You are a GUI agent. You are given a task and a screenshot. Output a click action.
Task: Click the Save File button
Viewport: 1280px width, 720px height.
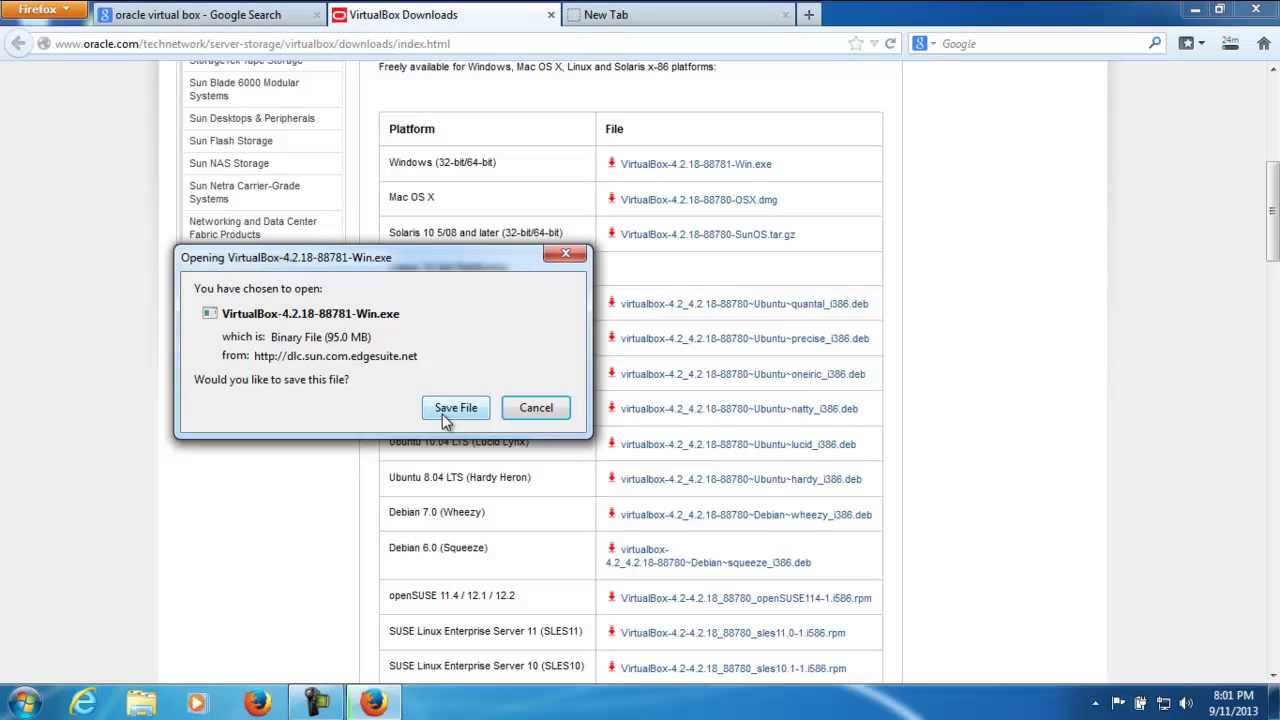(456, 408)
